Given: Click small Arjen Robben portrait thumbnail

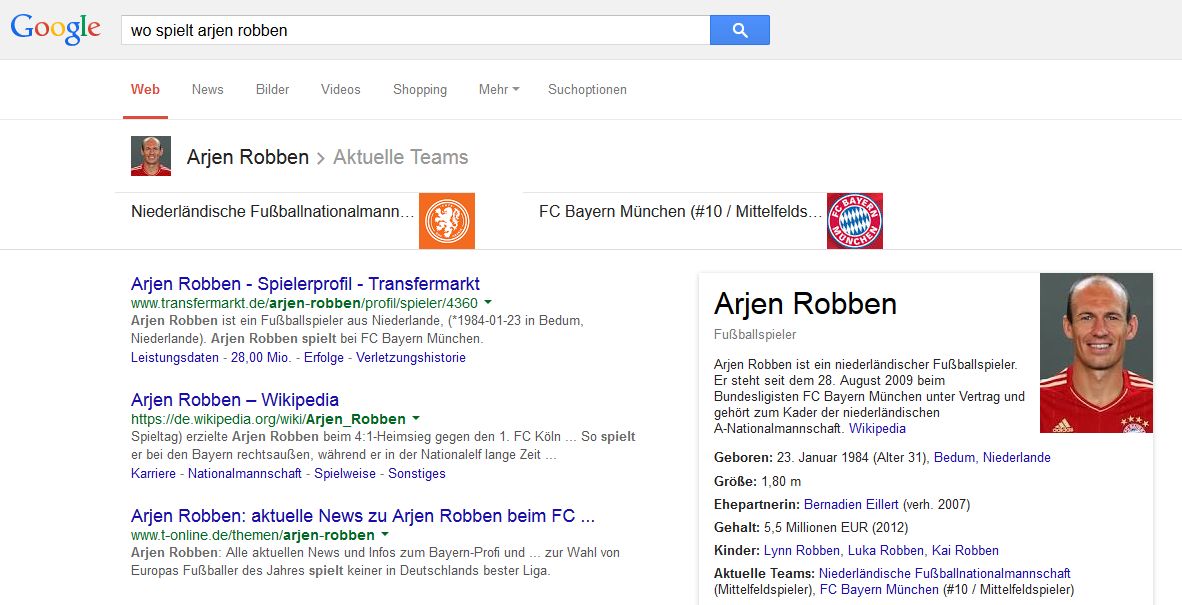Looking at the screenshot, I should click(x=151, y=156).
